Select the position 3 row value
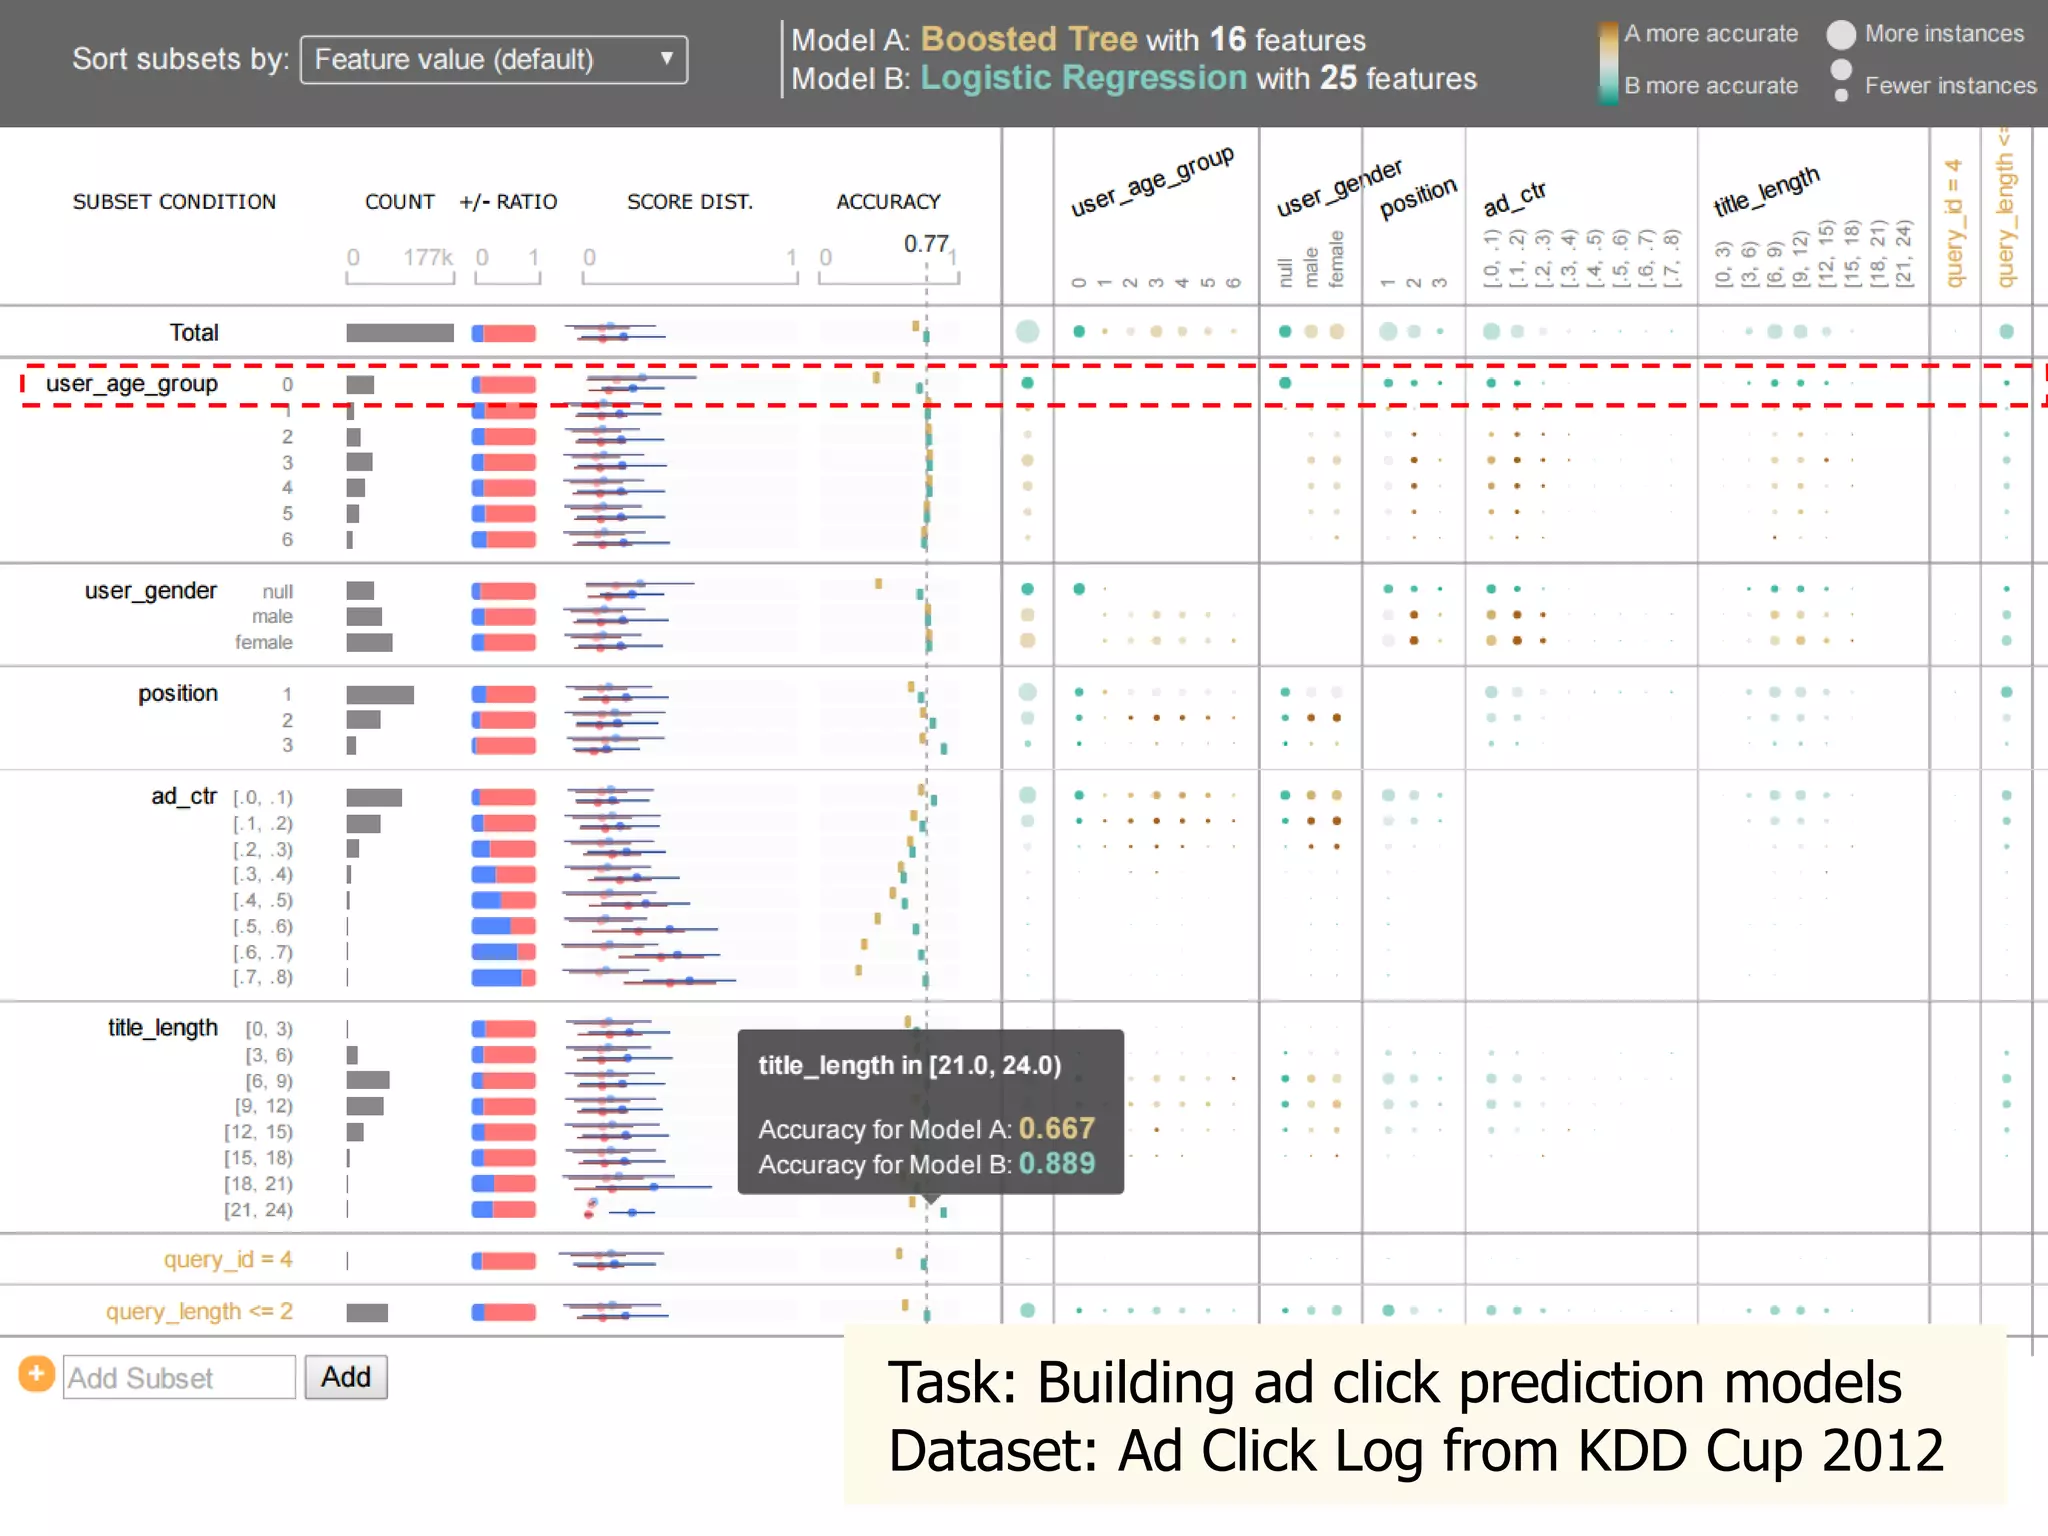The image size is (2048, 1536). (x=287, y=745)
